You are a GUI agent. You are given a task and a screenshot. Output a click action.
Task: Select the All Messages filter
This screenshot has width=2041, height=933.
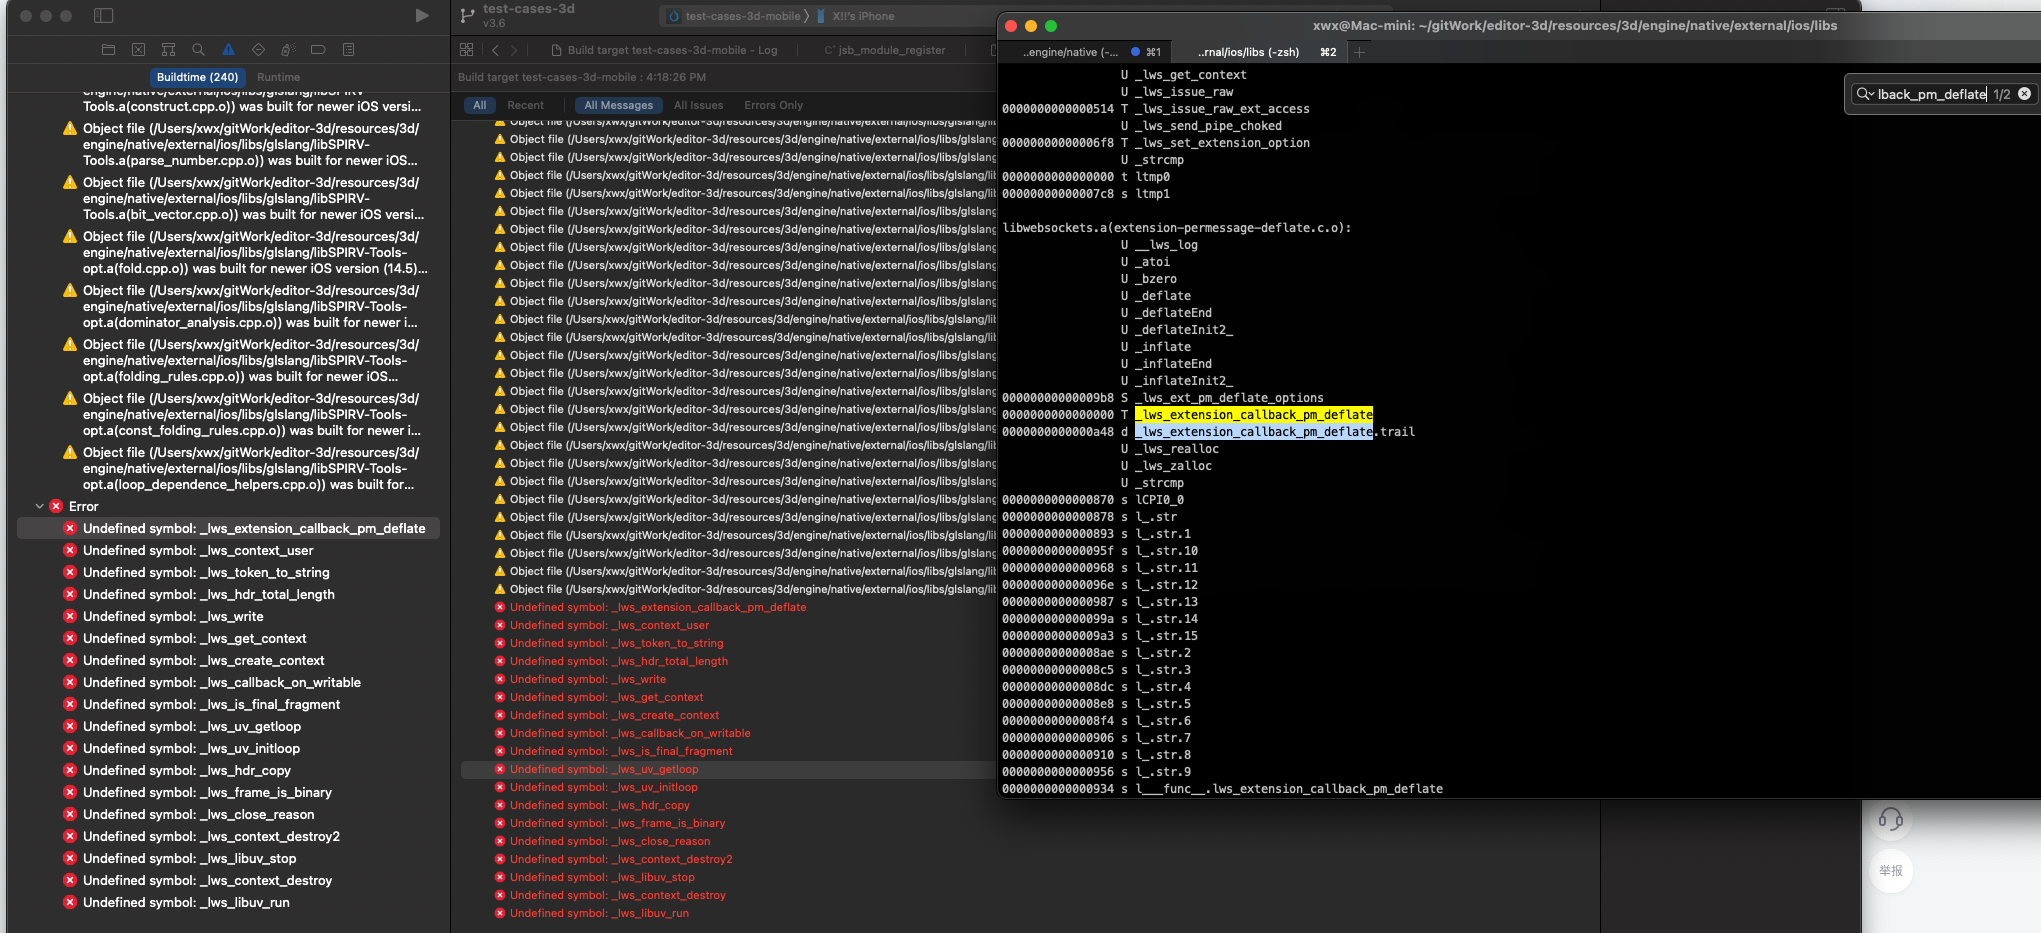tap(618, 105)
